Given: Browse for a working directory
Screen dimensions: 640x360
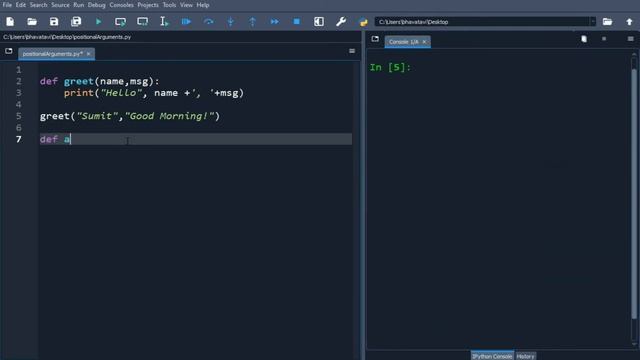Looking at the screenshot, I should [x=607, y=22].
